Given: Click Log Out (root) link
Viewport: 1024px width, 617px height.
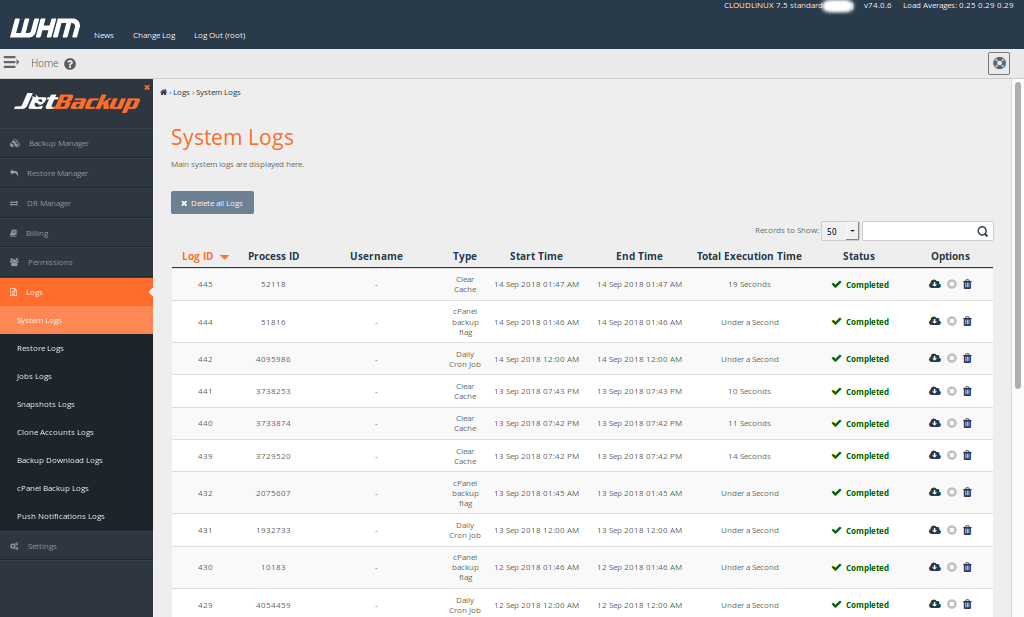Looking at the screenshot, I should (219, 35).
